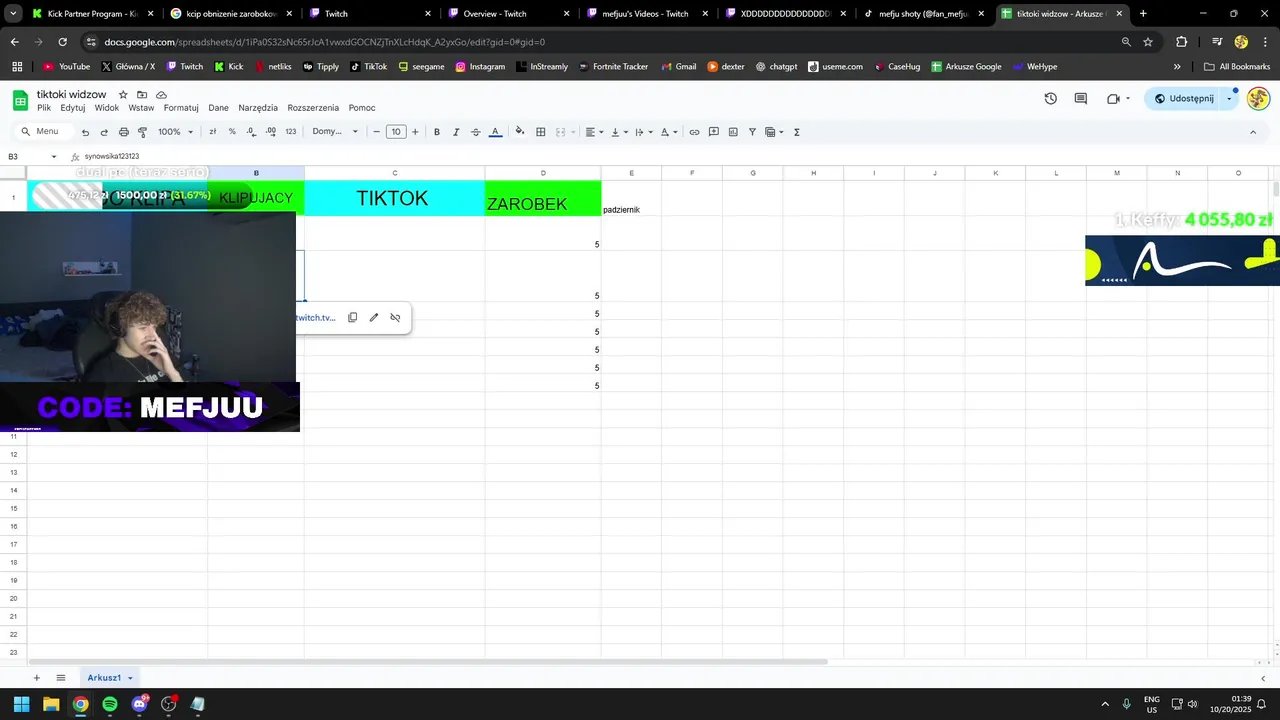Open share options dropdown arrow
The width and height of the screenshot is (1280, 720).
click(1230, 99)
